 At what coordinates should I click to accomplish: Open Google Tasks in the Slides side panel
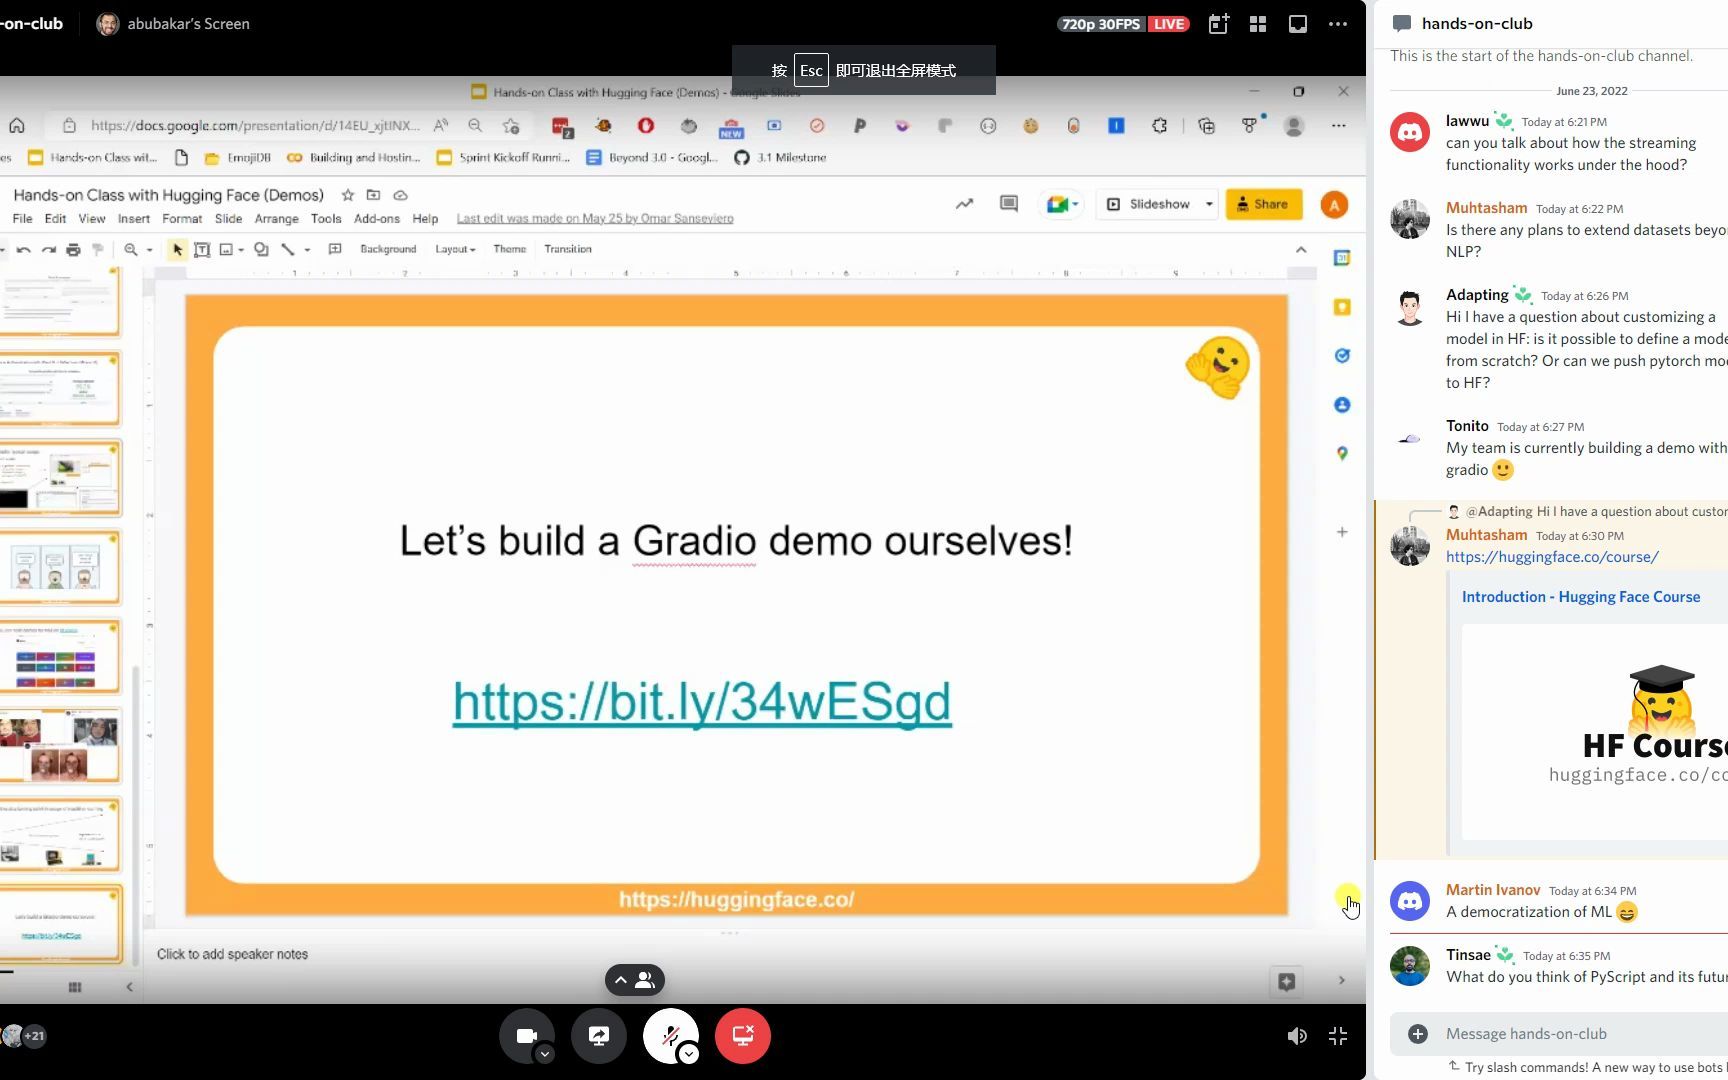pyautogui.click(x=1342, y=355)
